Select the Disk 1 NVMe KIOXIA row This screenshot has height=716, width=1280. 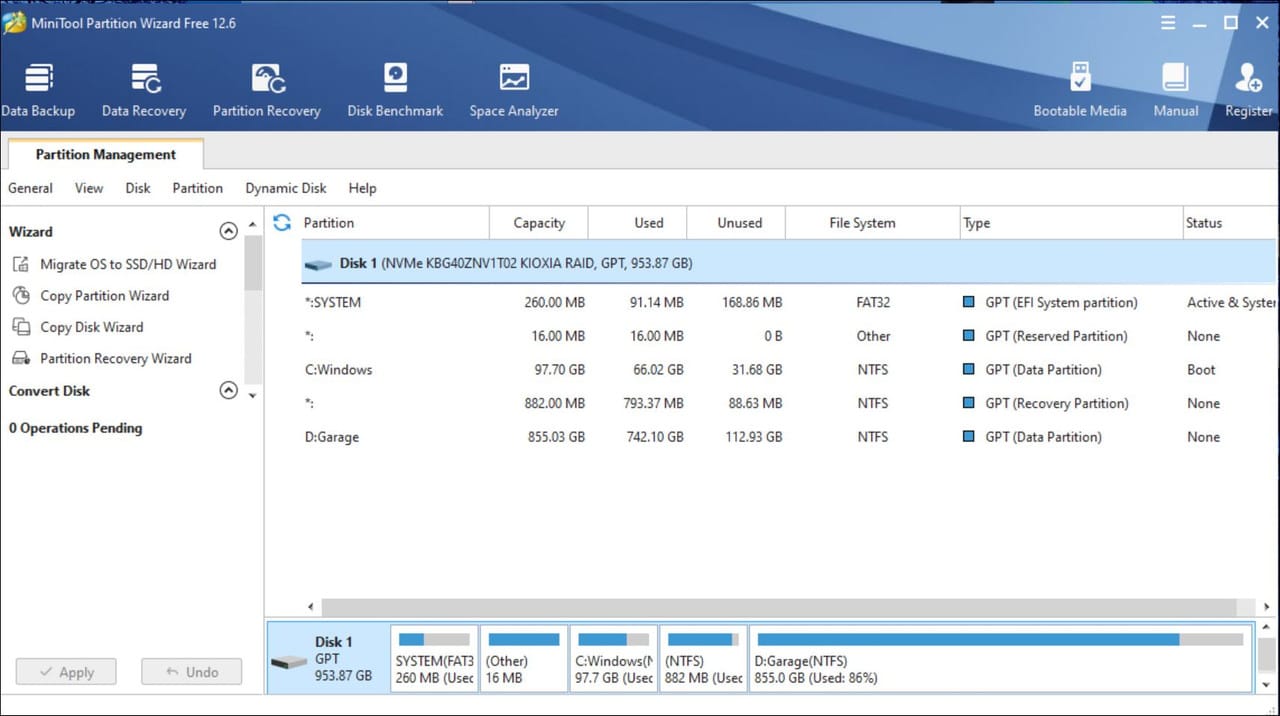tap(790, 264)
